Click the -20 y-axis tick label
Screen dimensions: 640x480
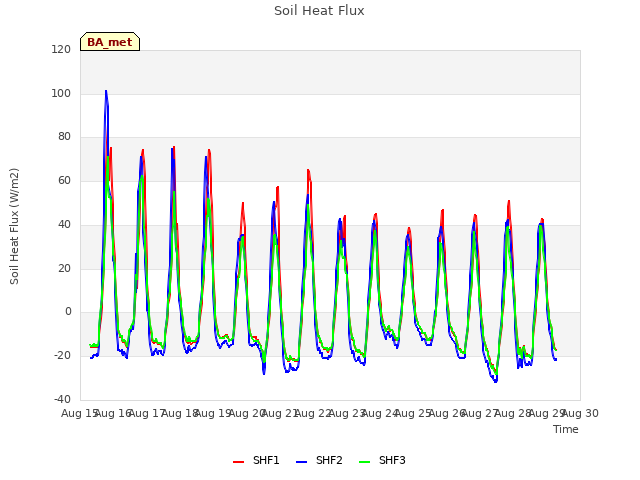[62, 356]
